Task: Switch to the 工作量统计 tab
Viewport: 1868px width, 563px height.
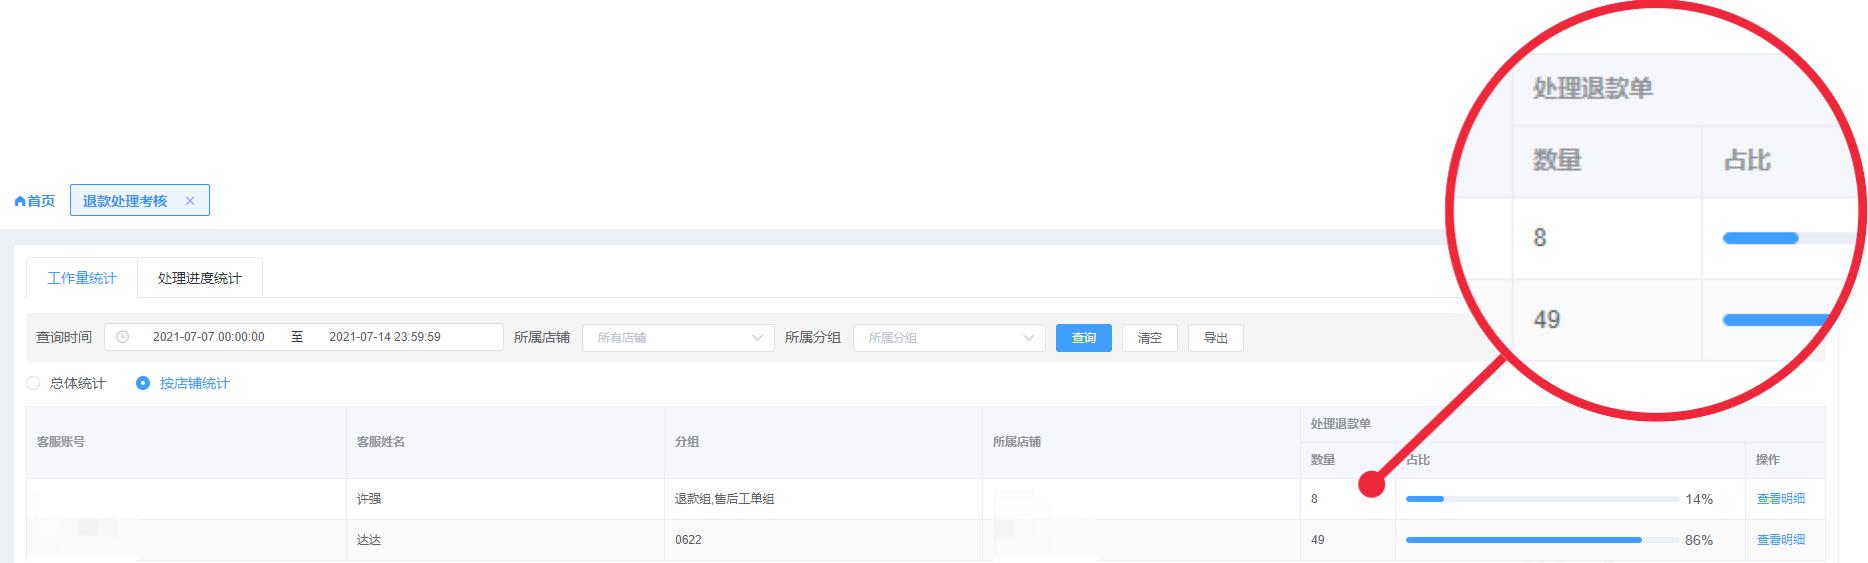Action: [82, 278]
